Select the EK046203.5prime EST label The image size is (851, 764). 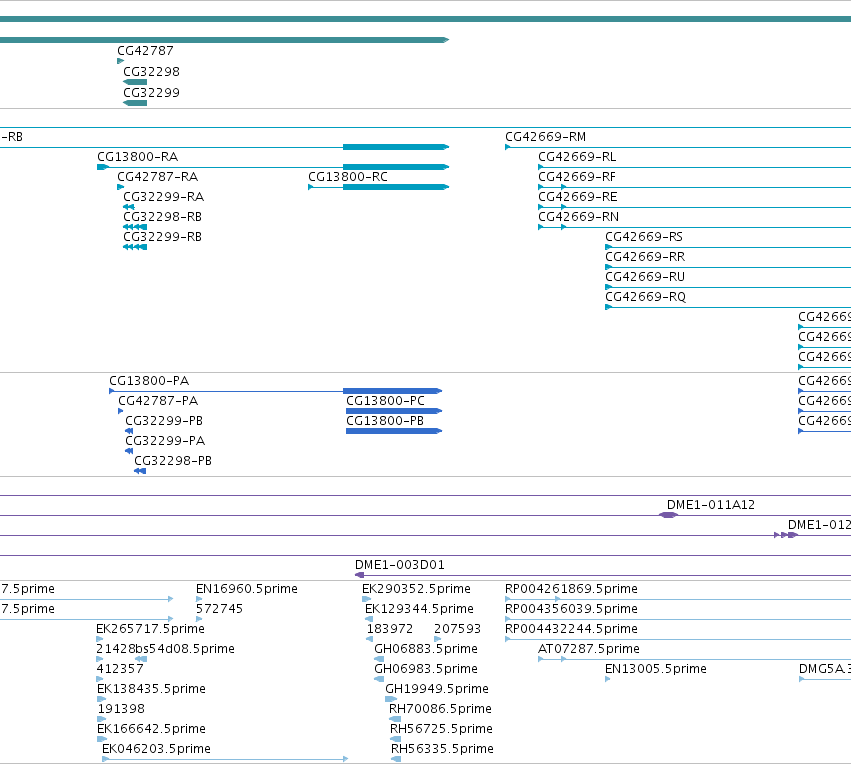point(156,749)
